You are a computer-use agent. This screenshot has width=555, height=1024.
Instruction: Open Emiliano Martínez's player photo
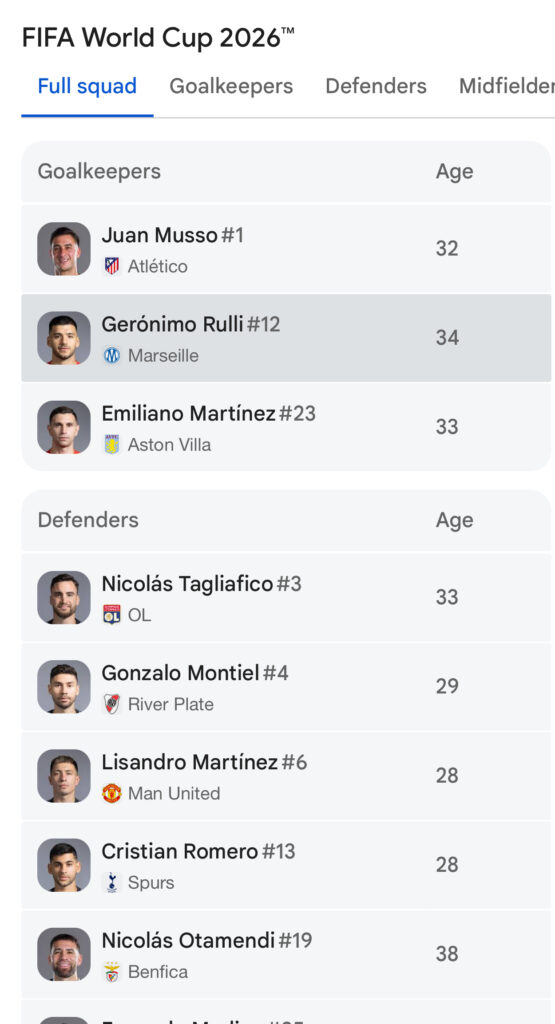64,427
